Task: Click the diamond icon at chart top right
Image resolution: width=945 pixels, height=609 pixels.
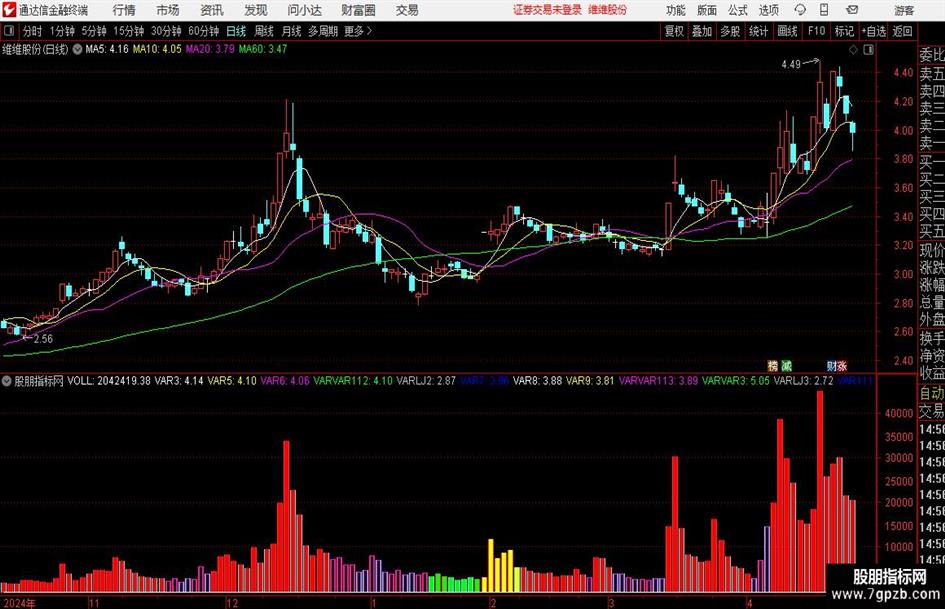Action: pos(853,50)
